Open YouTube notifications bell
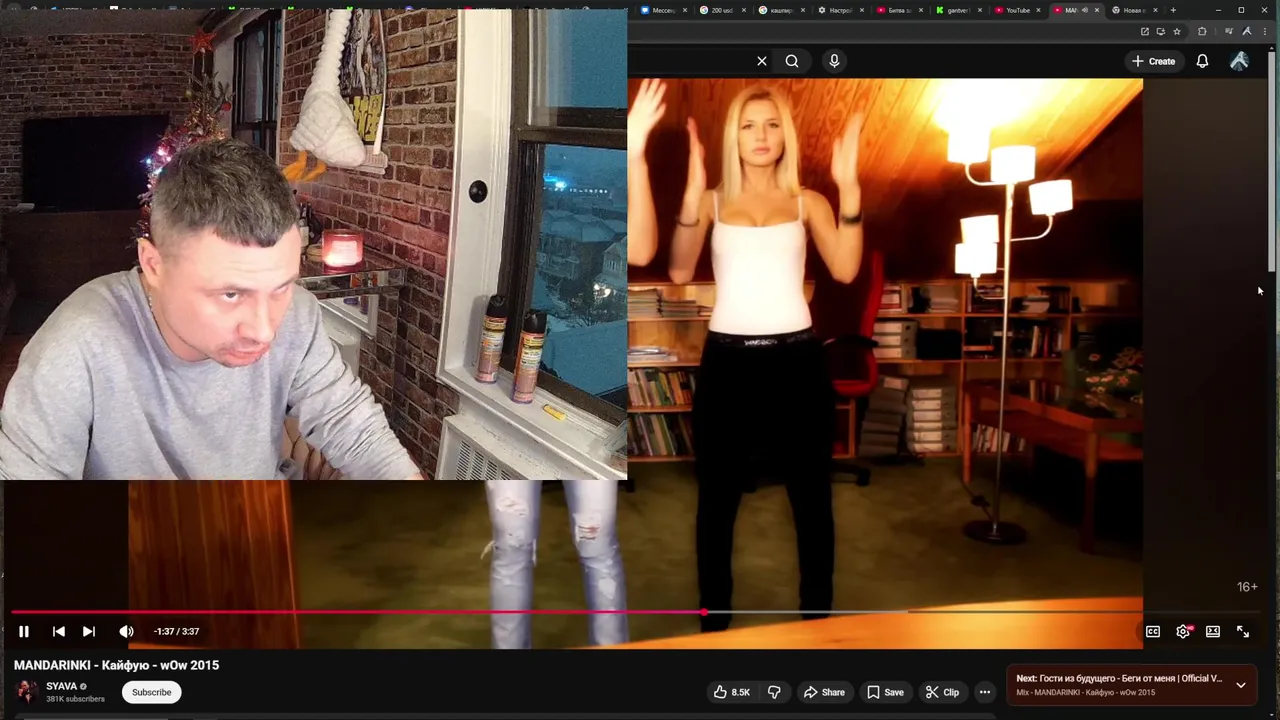 (1202, 61)
